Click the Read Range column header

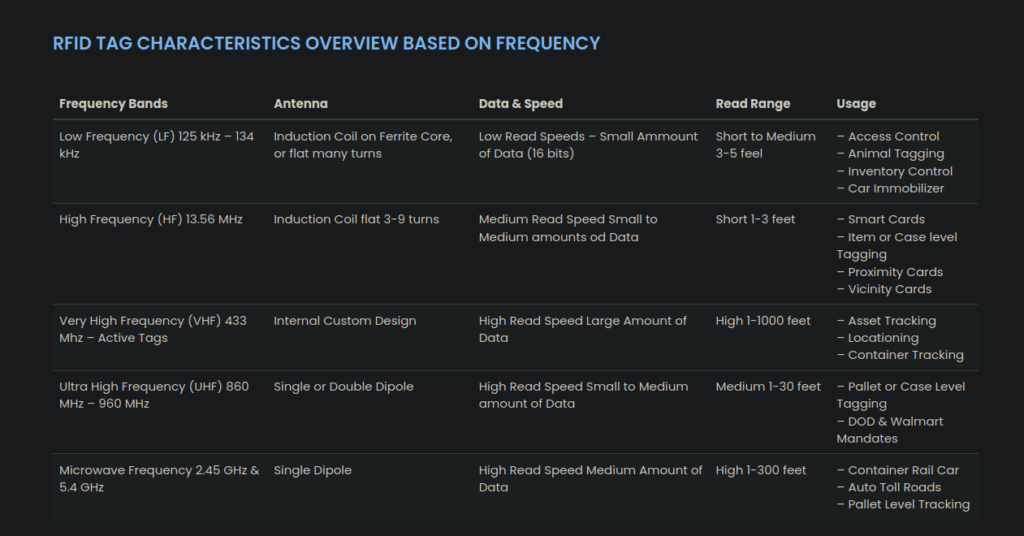752,103
